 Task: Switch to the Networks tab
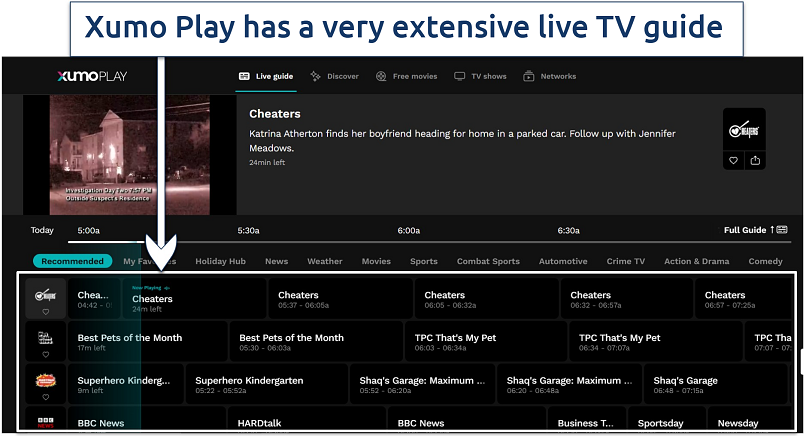pyautogui.click(x=550, y=76)
